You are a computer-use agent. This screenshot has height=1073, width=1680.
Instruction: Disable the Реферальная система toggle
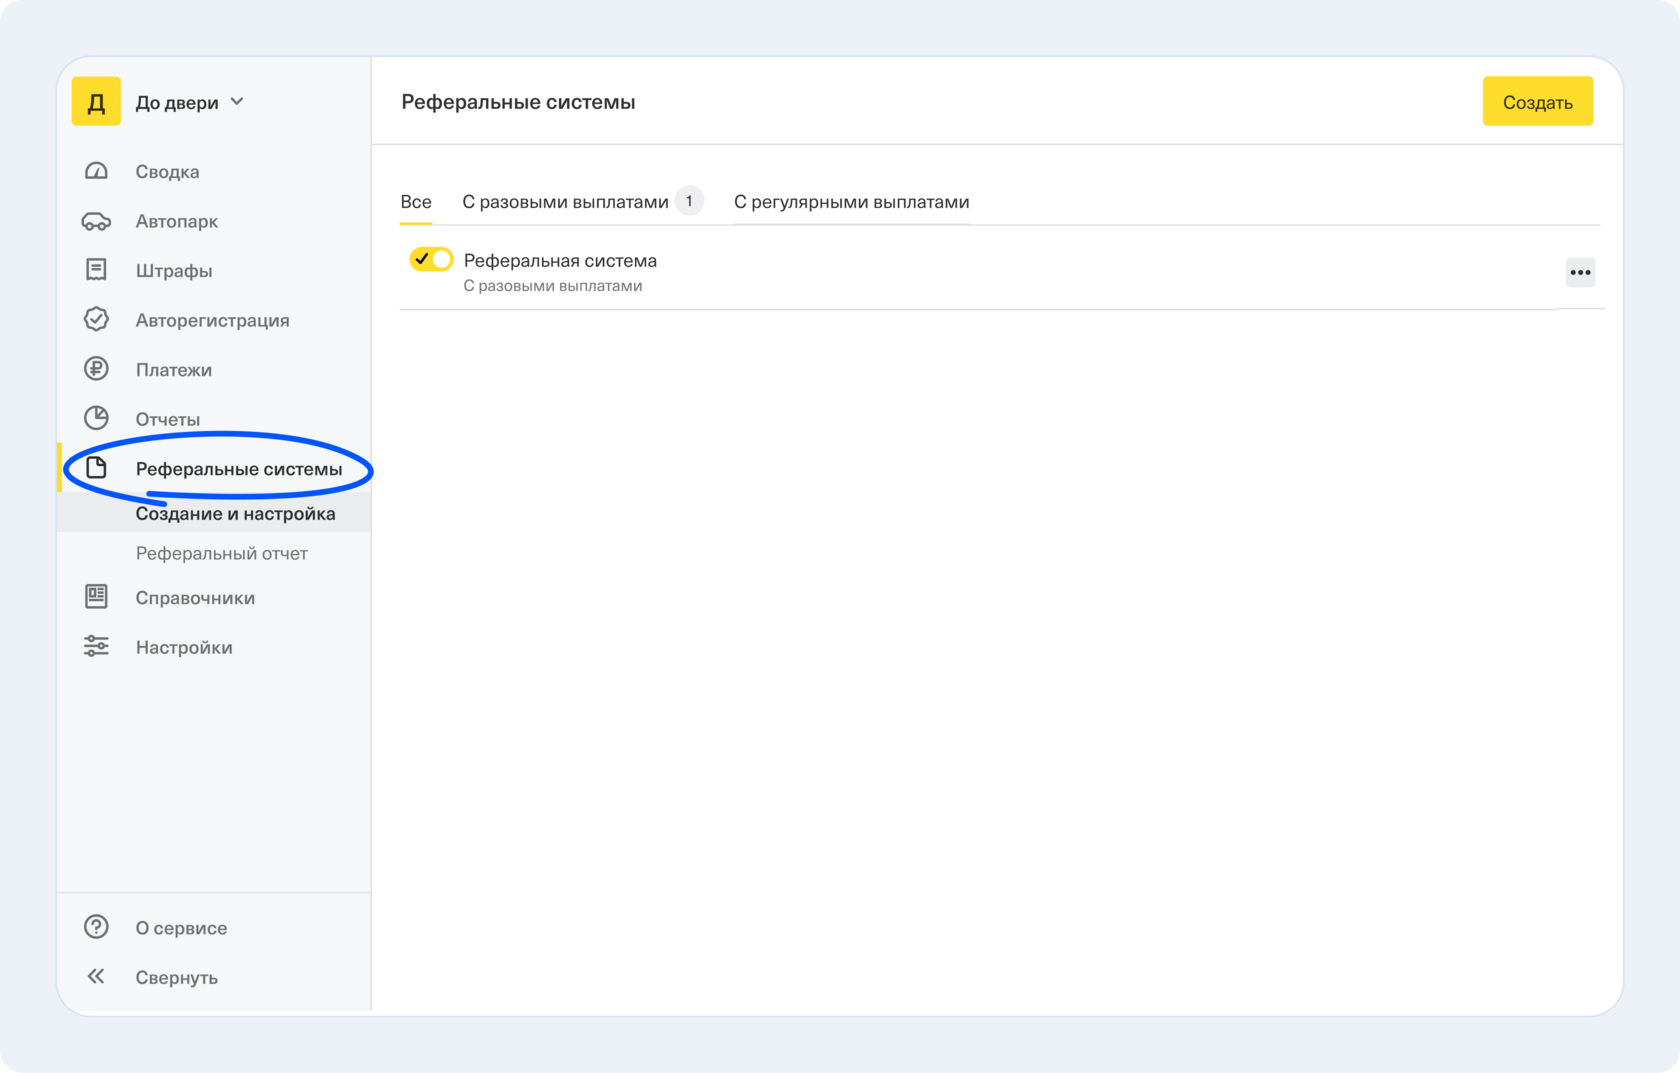(x=431, y=260)
